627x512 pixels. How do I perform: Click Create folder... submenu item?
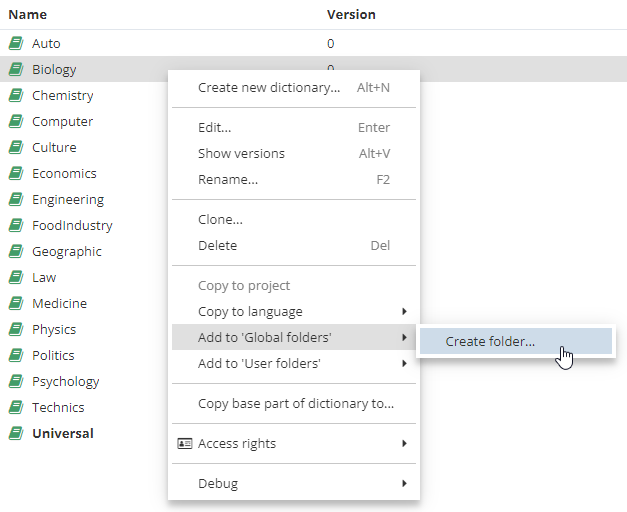490,342
